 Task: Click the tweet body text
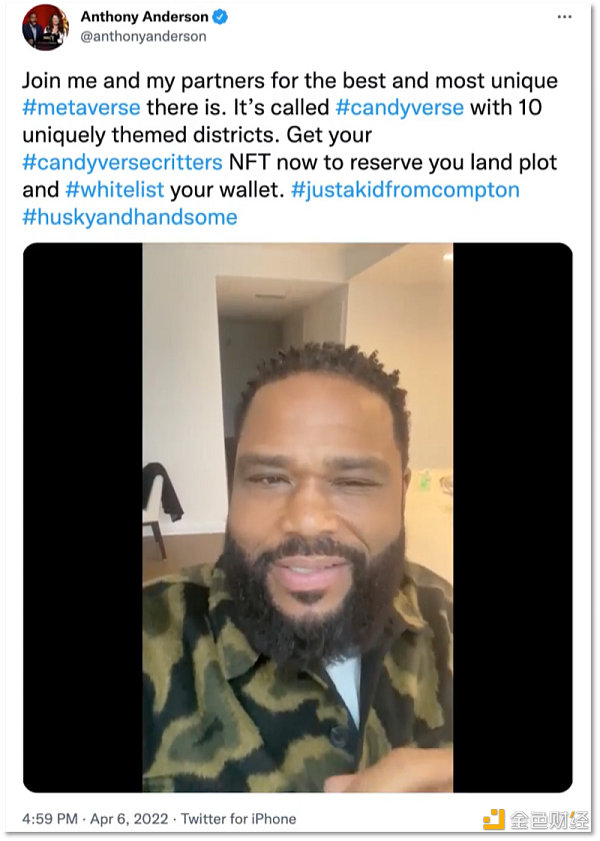pos(290,149)
